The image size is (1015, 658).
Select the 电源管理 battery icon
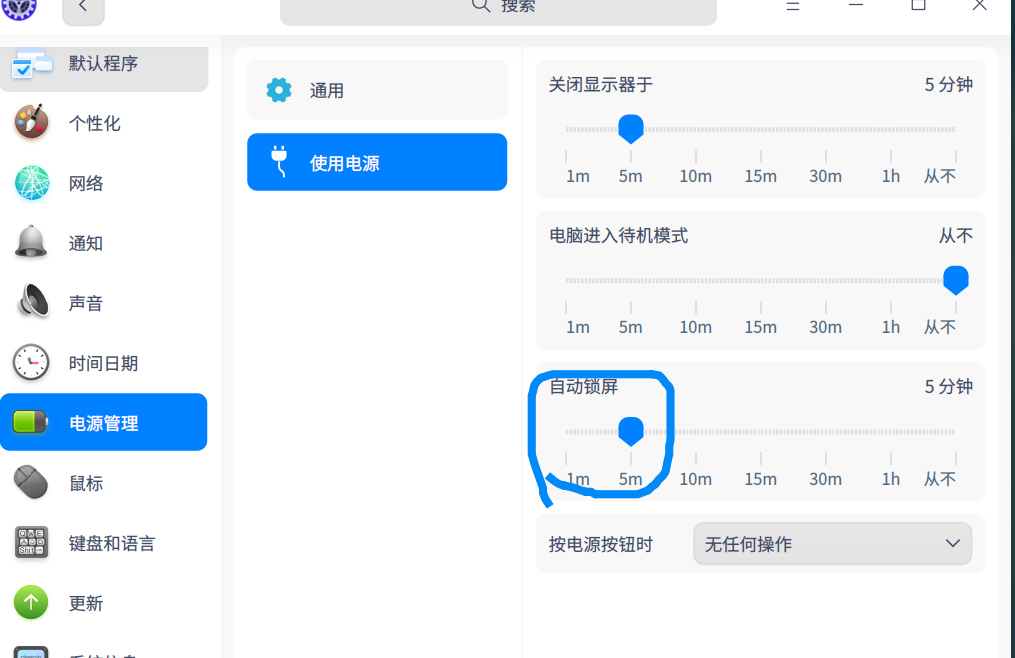(x=30, y=422)
